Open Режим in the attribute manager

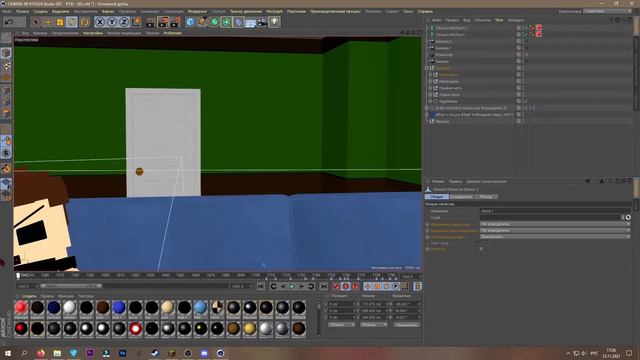[x=438, y=181]
